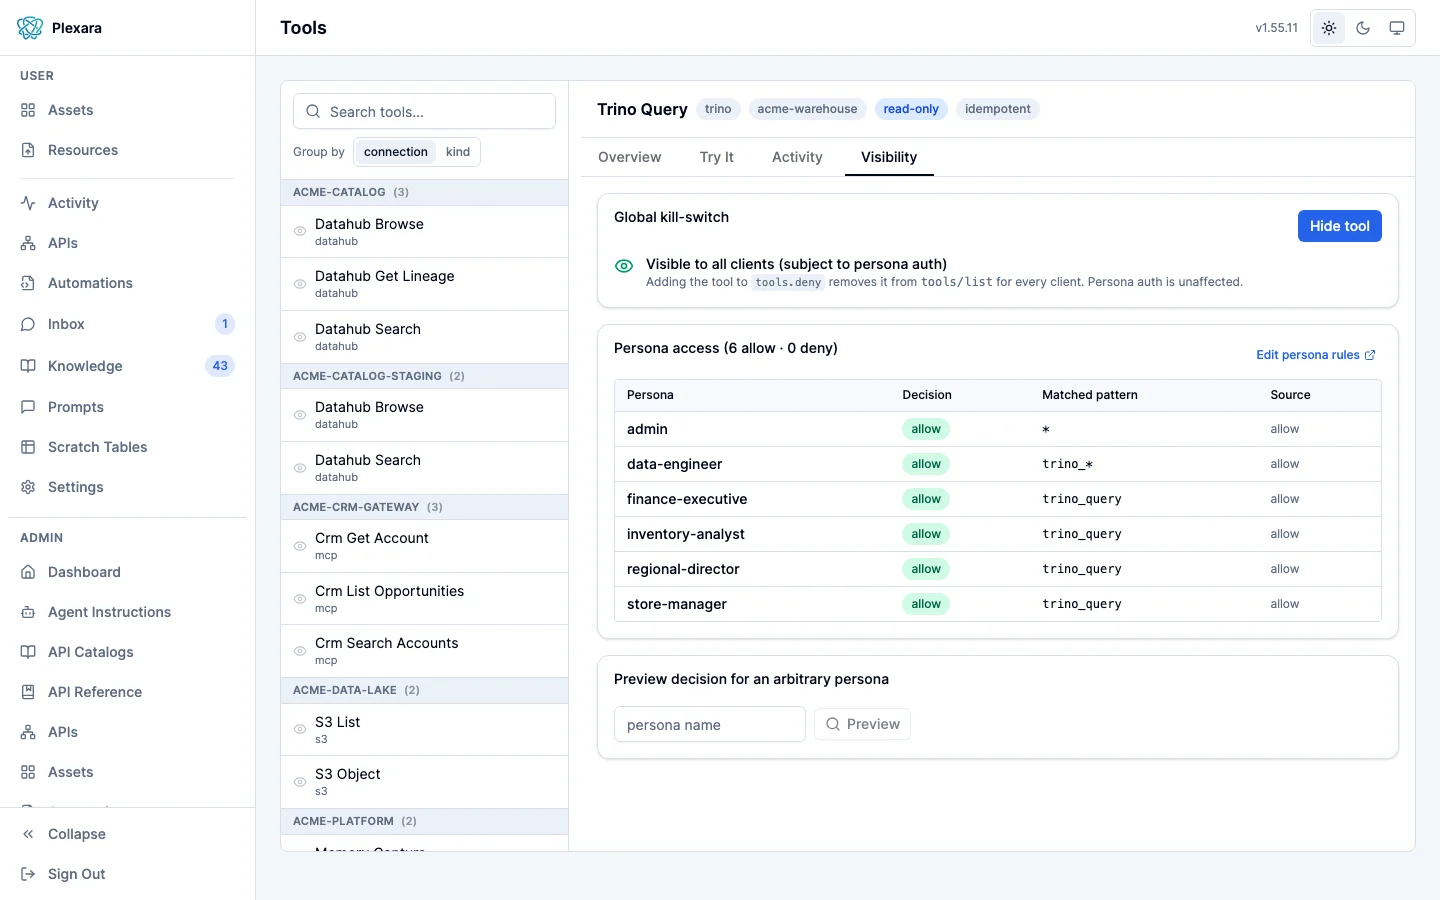Viewport: 1440px width, 900px height.
Task: Focus the persona name input
Action: click(709, 724)
